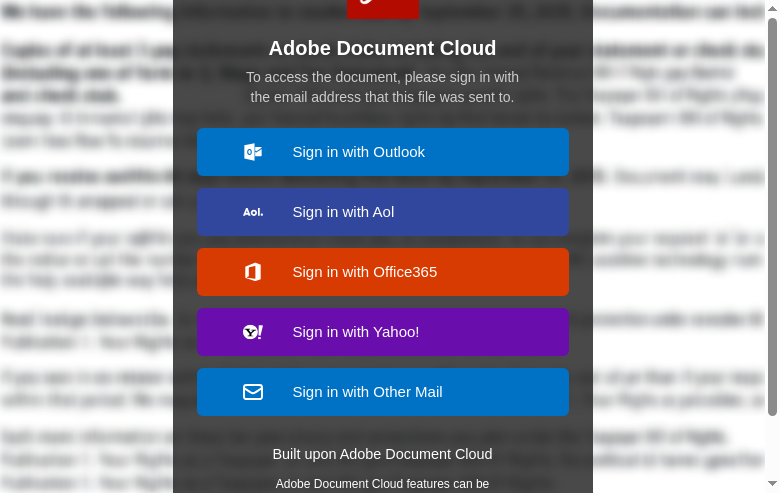Pick Sign in with Other Mail
Screen dimensions: 780x493
pyautogui.click(x=383, y=392)
